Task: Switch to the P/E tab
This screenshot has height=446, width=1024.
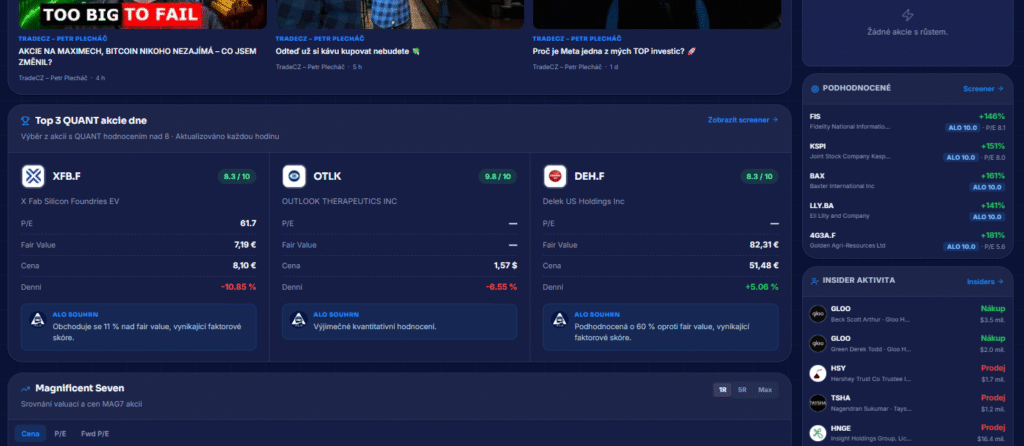Action: pyautogui.click(x=61, y=433)
